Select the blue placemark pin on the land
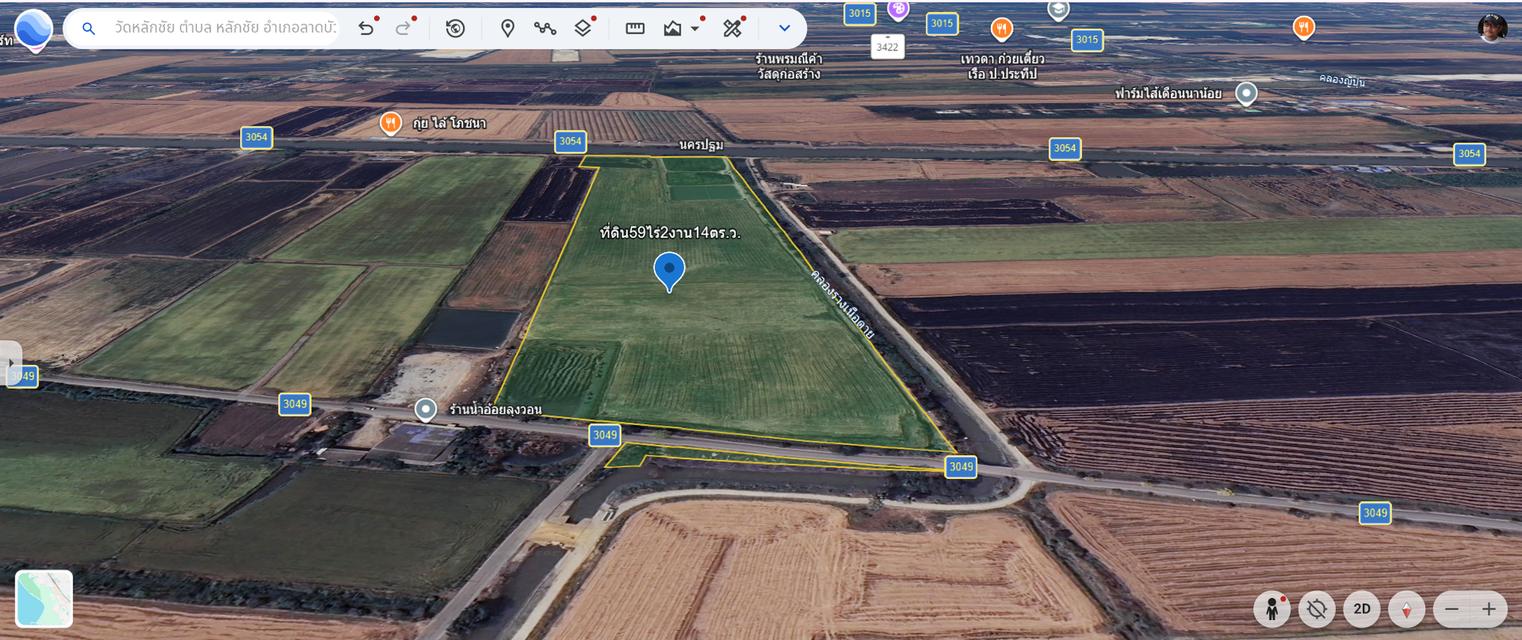The image size is (1522, 640). coord(669,271)
